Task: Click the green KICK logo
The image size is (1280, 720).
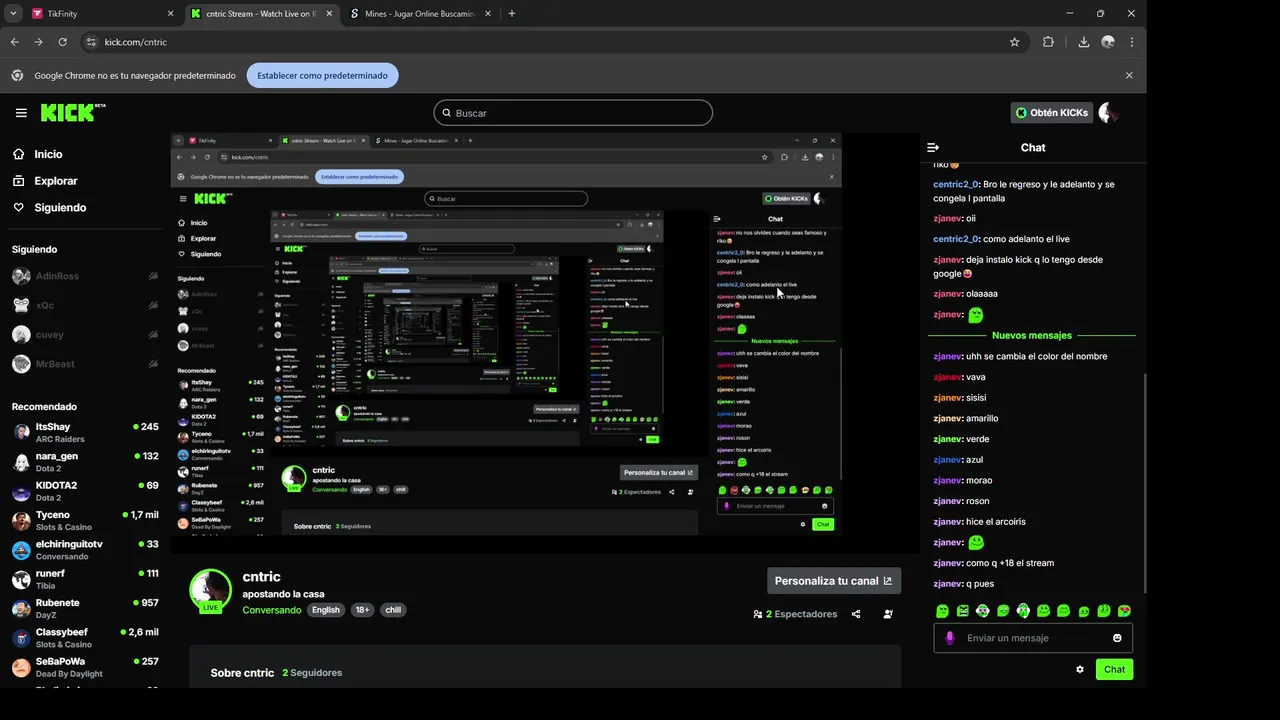Action: click(x=72, y=113)
